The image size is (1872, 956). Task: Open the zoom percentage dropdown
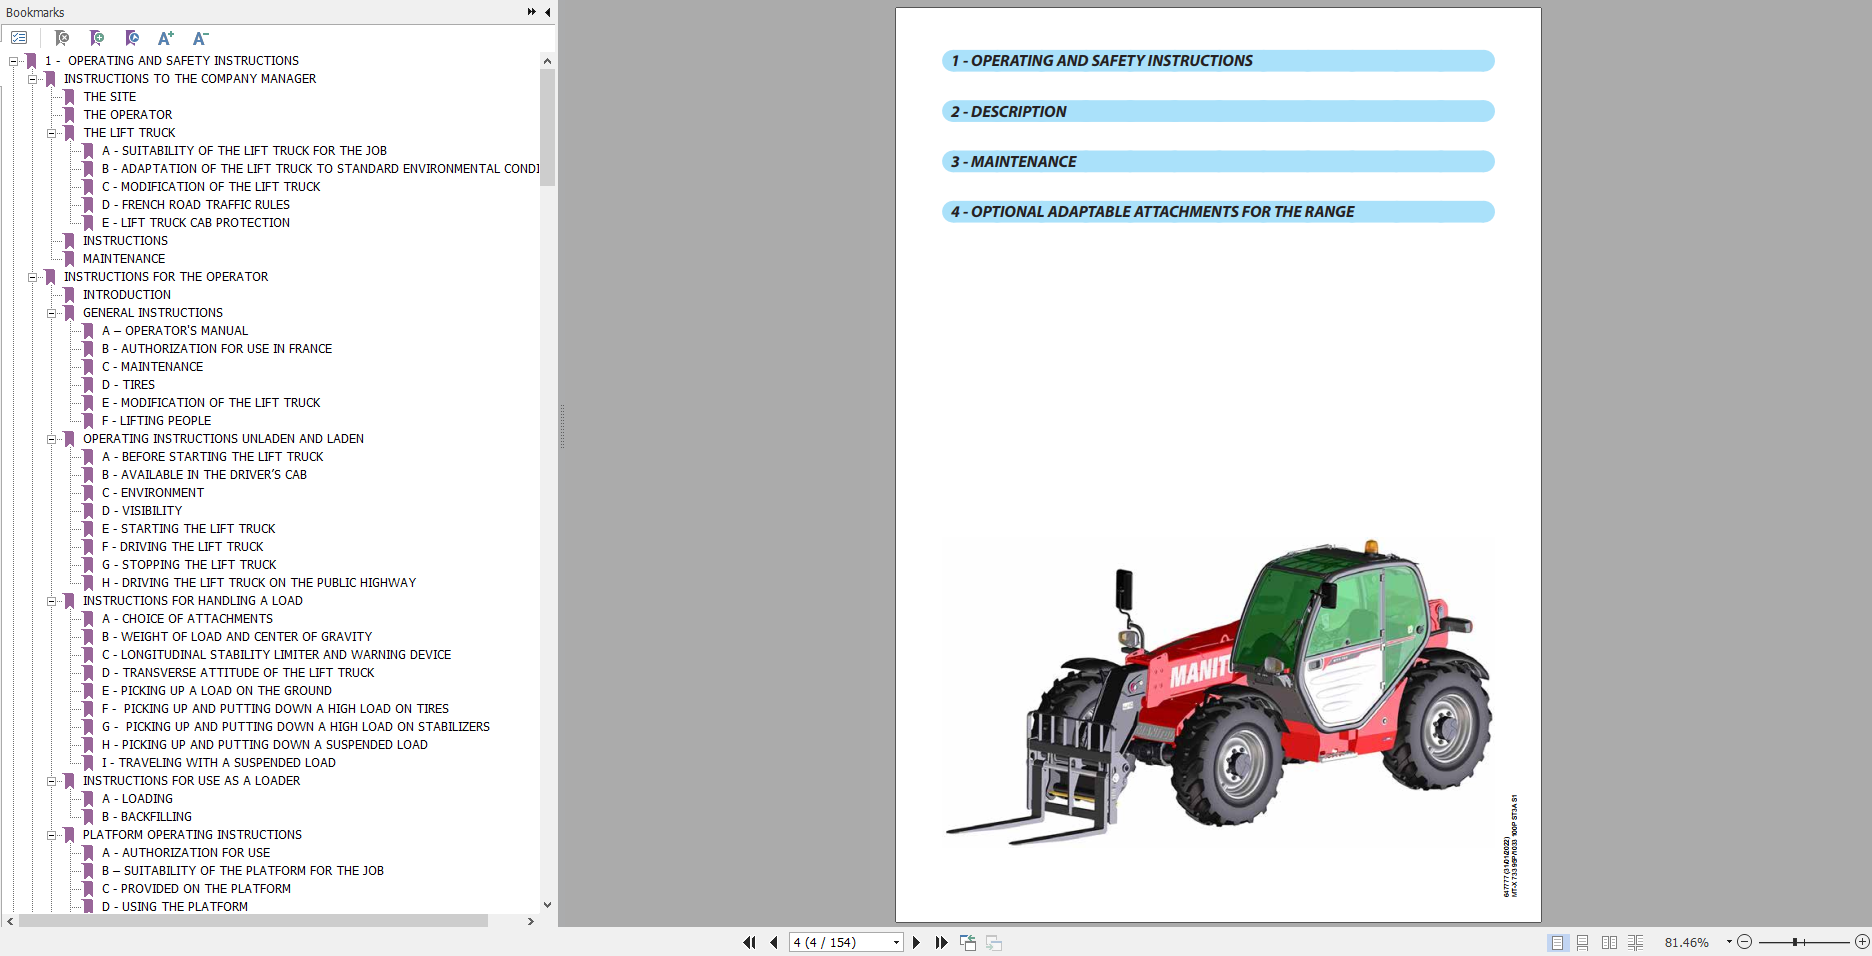1729,942
